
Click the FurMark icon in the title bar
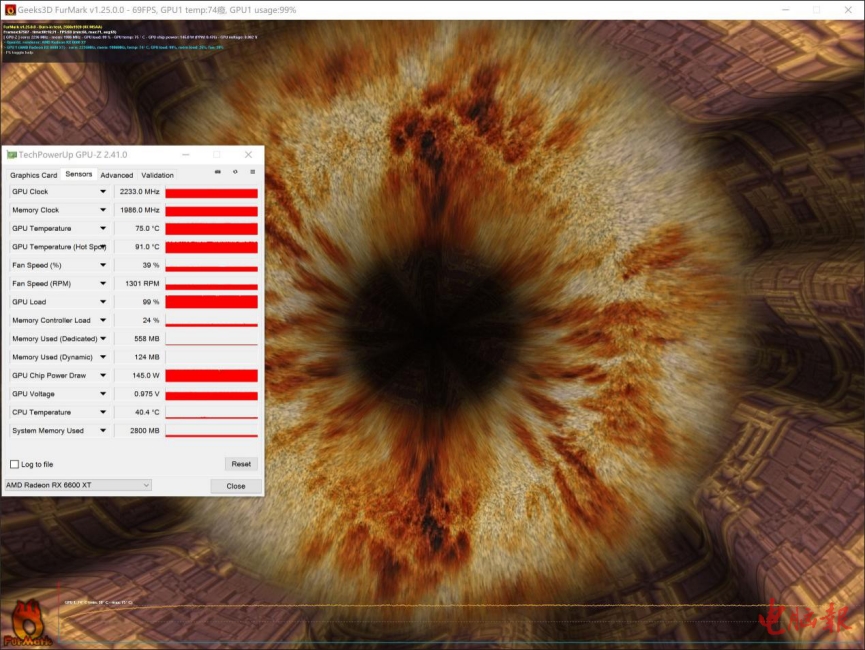[10, 10]
